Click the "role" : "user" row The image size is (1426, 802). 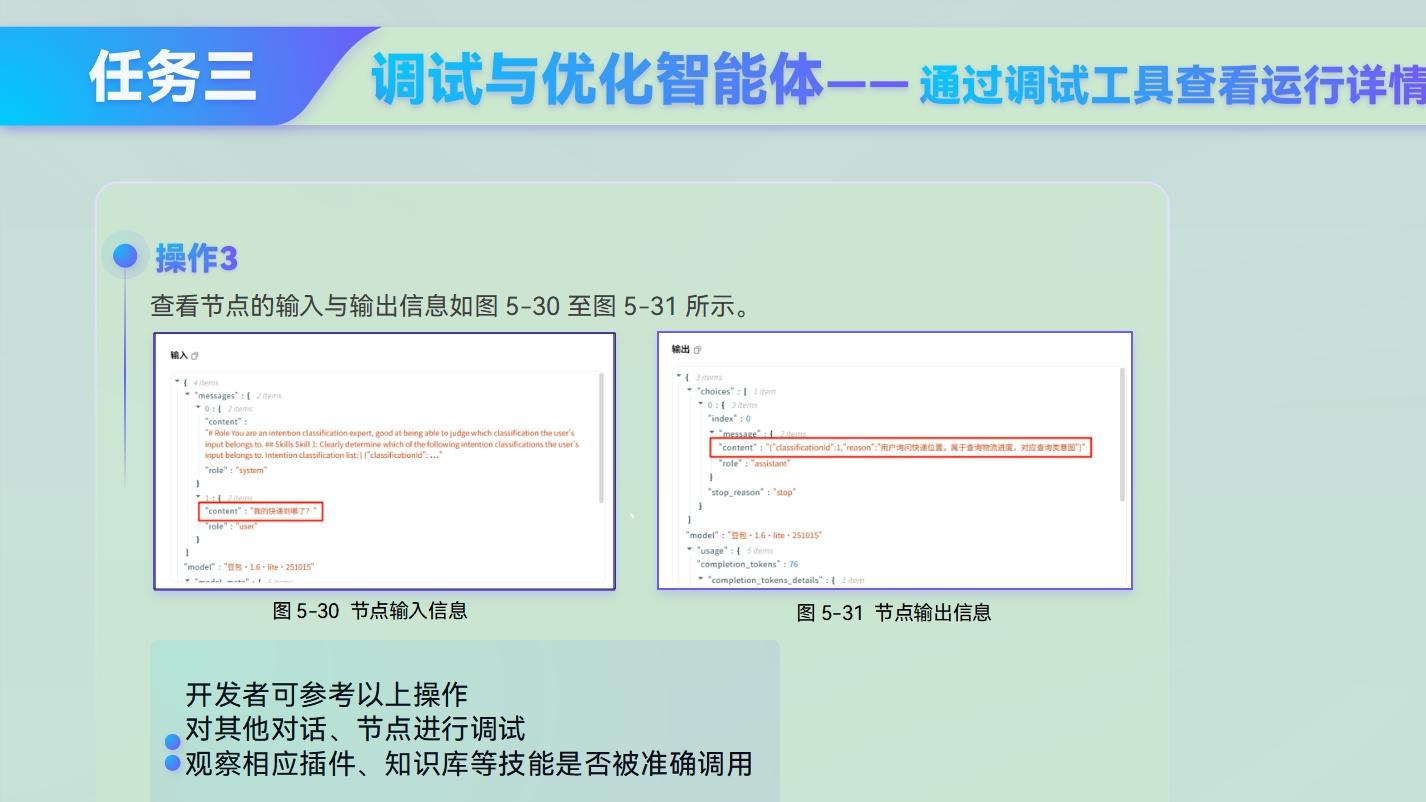(x=232, y=526)
